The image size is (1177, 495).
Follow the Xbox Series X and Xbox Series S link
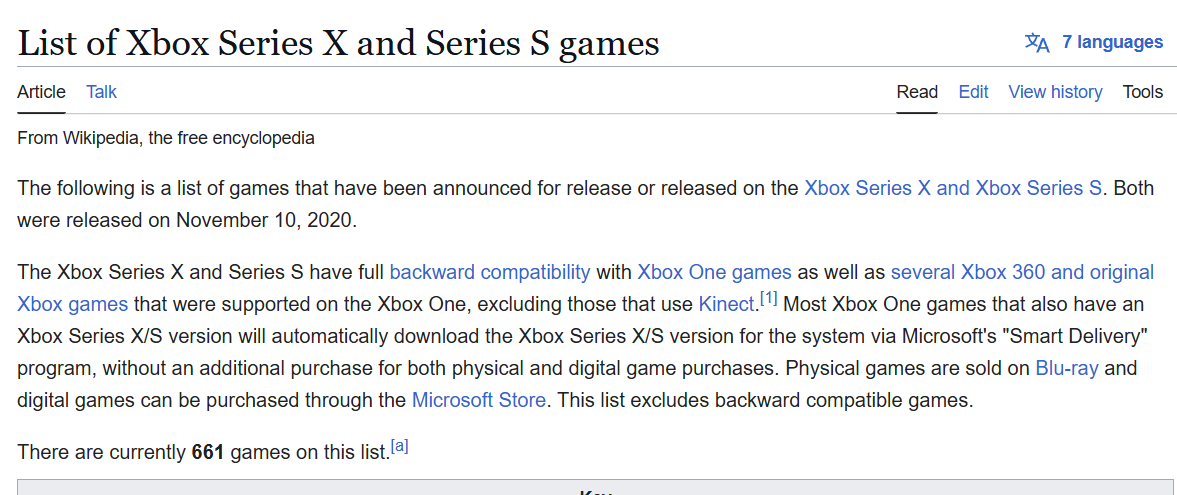pyautogui.click(x=953, y=188)
